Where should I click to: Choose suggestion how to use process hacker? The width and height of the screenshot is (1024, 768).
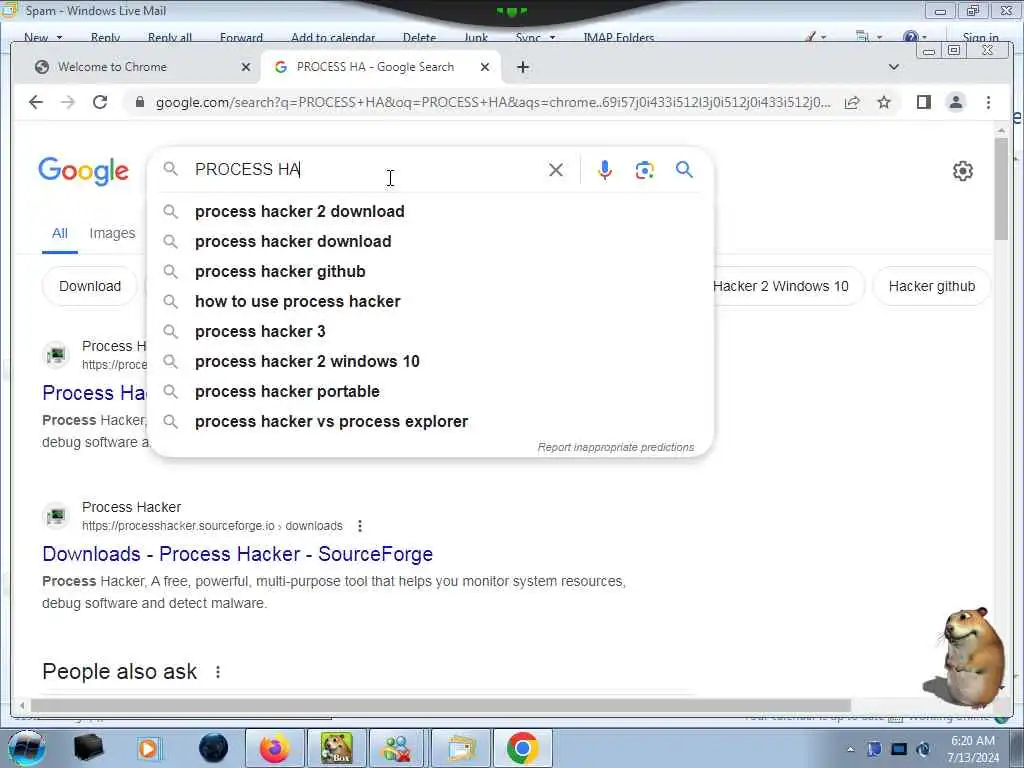tap(431, 302)
